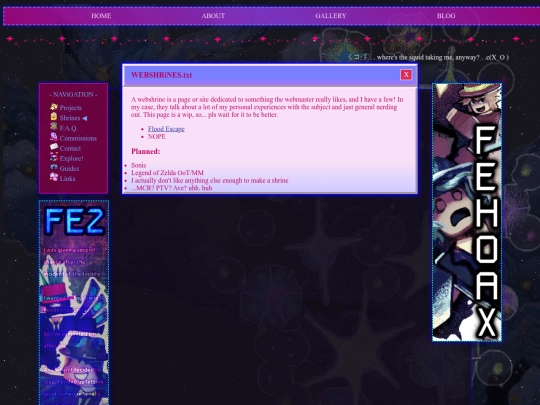Viewport: 540px width, 405px height.
Task: Click the icon beside F.A.Q.
Action: (x=54, y=127)
